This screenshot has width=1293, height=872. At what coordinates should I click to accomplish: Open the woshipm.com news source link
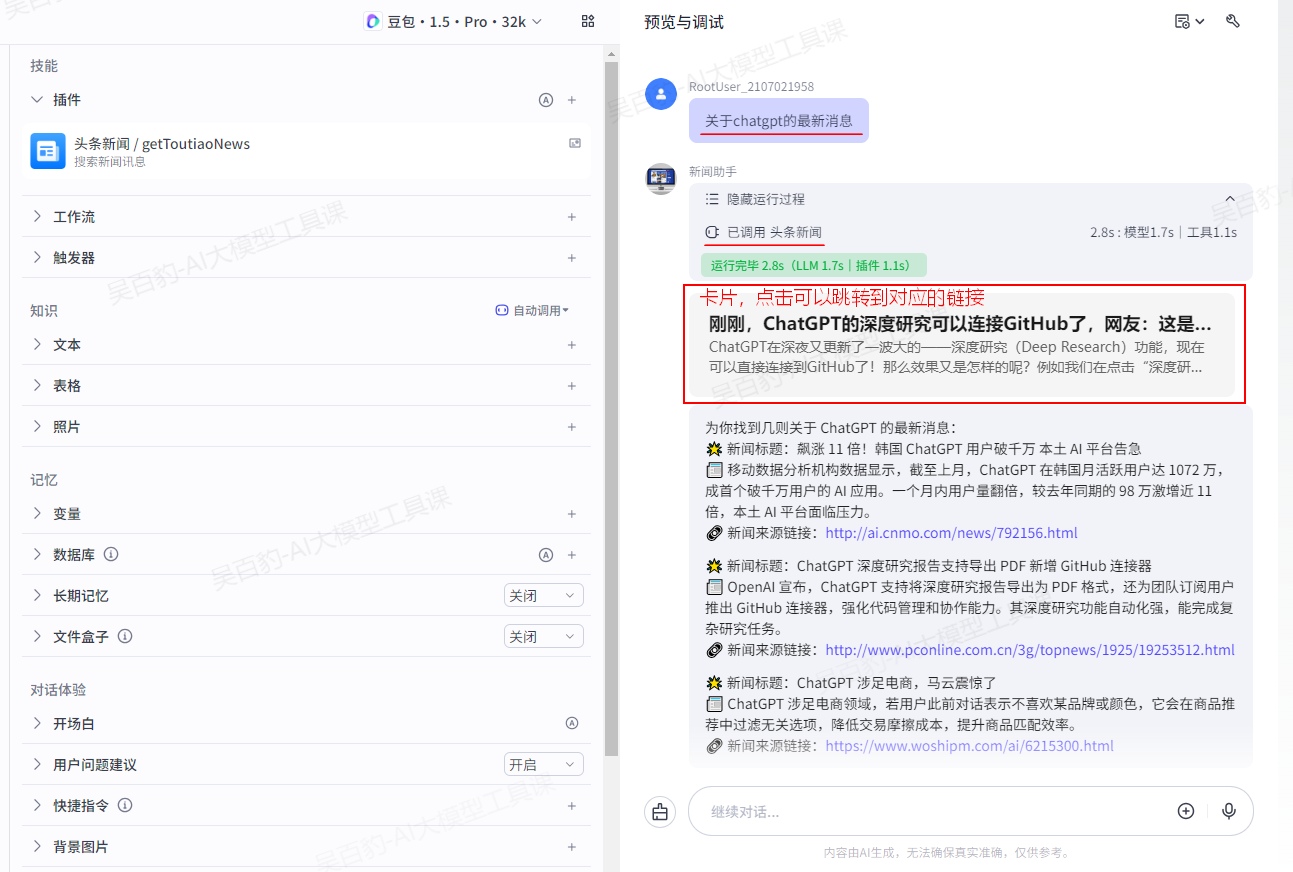click(x=969, y=746)
